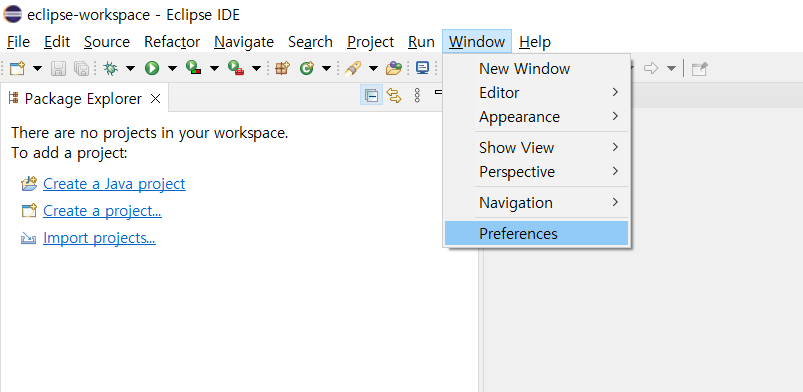Viewport: 803px width, 392px height.
Task: Select Preferences in the Window menu
Action: click(x=536, y=234)
